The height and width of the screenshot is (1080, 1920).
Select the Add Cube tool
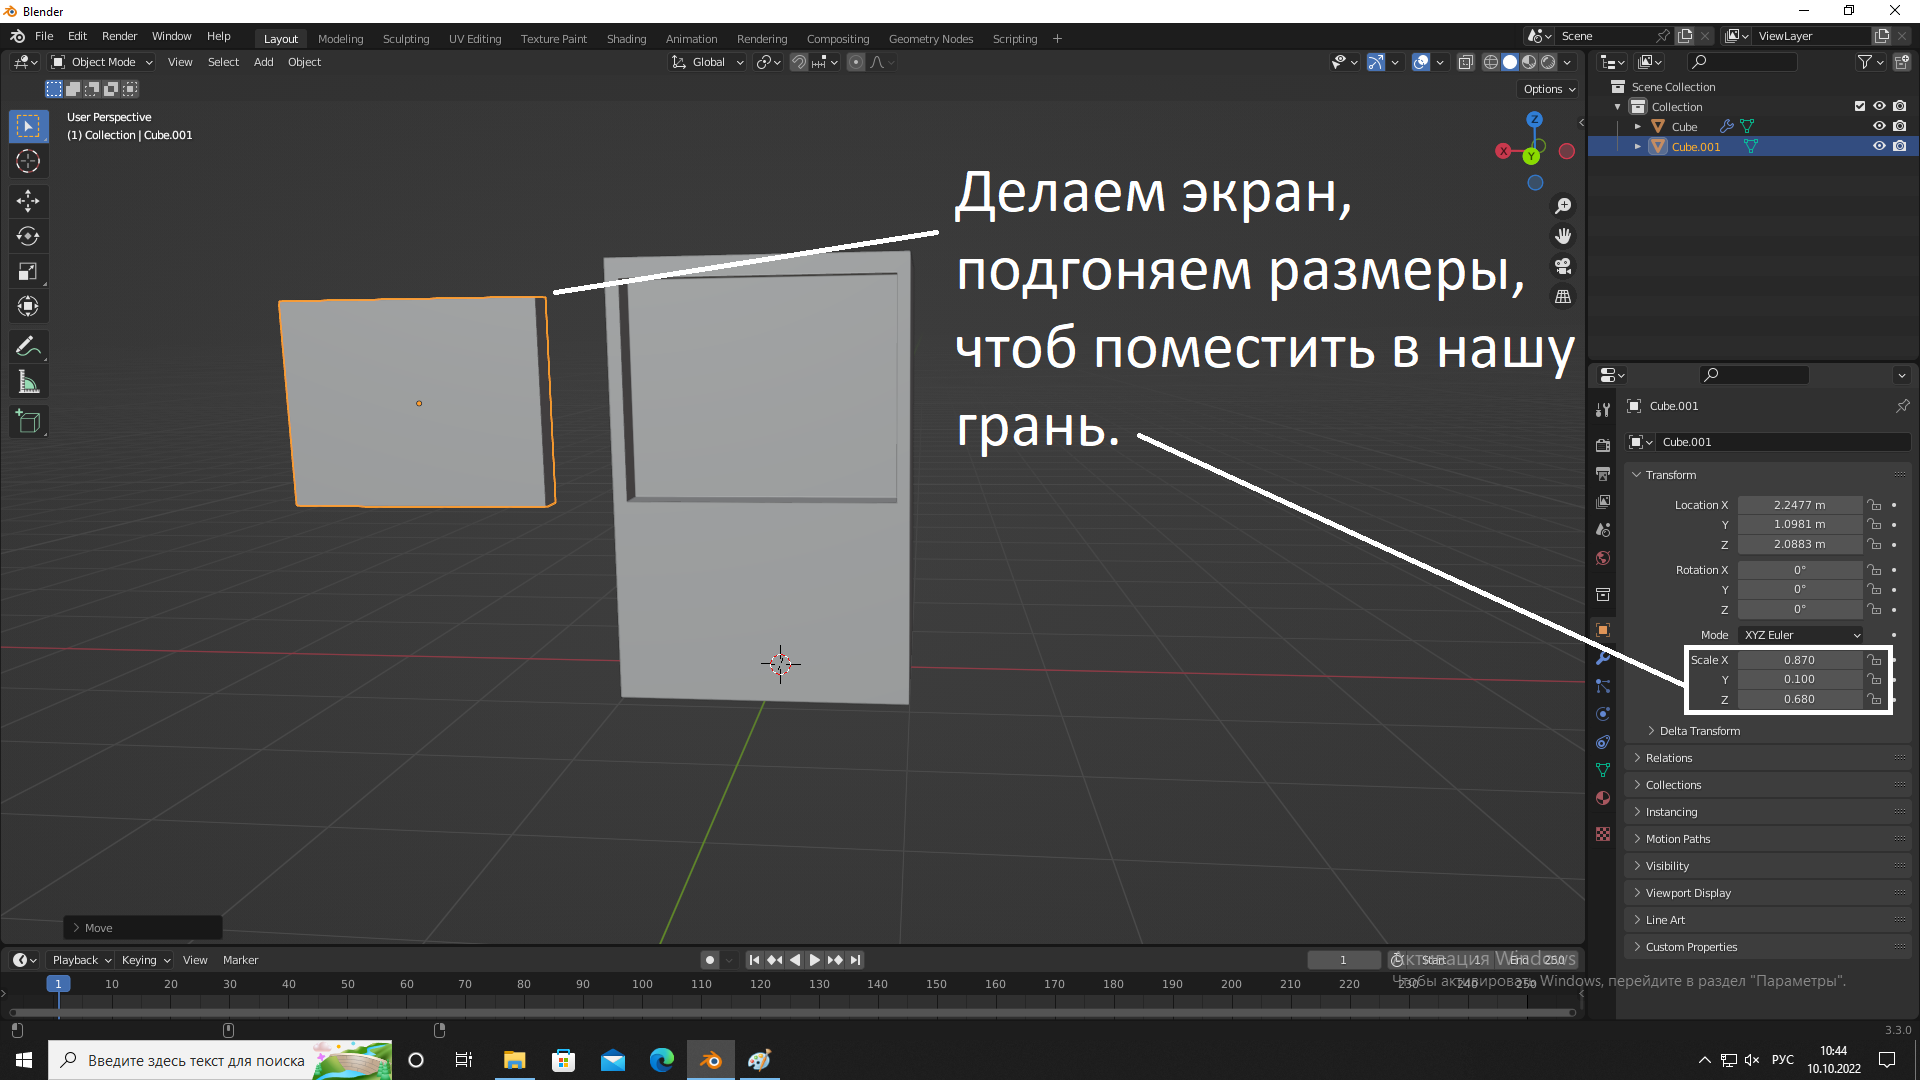[x=28, y=422]
